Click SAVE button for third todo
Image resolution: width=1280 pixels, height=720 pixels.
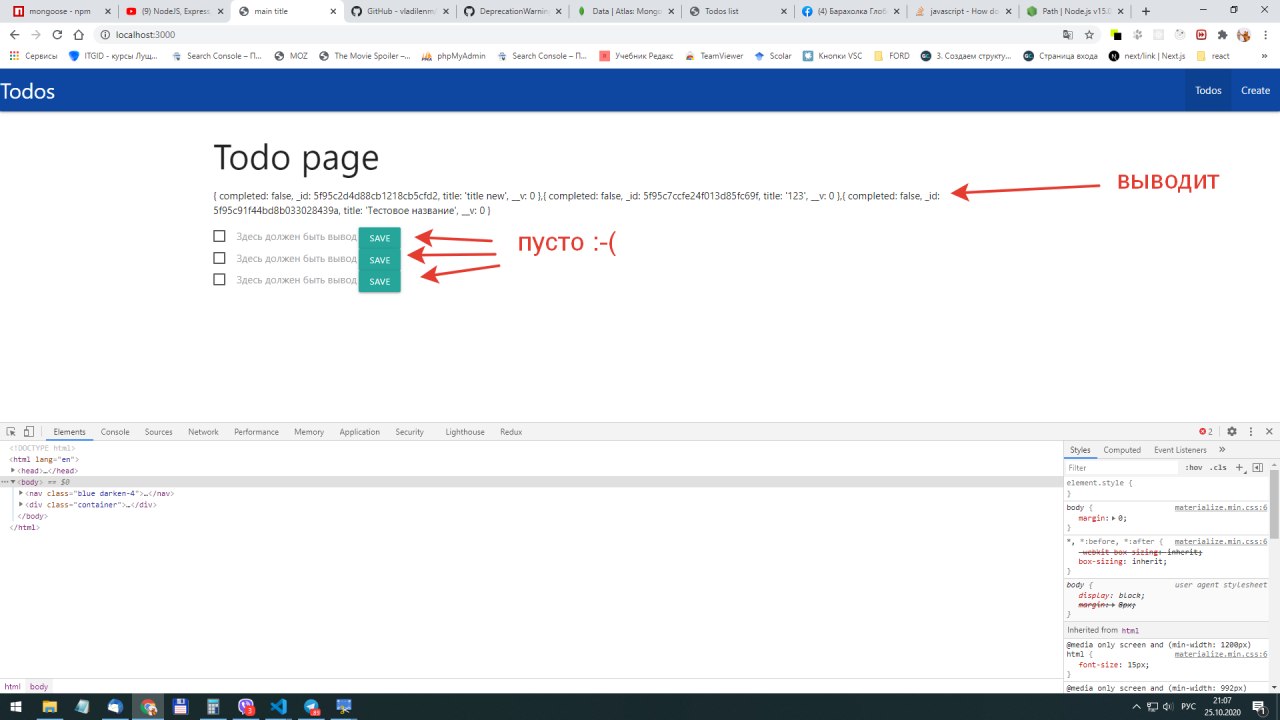(380, 282)
